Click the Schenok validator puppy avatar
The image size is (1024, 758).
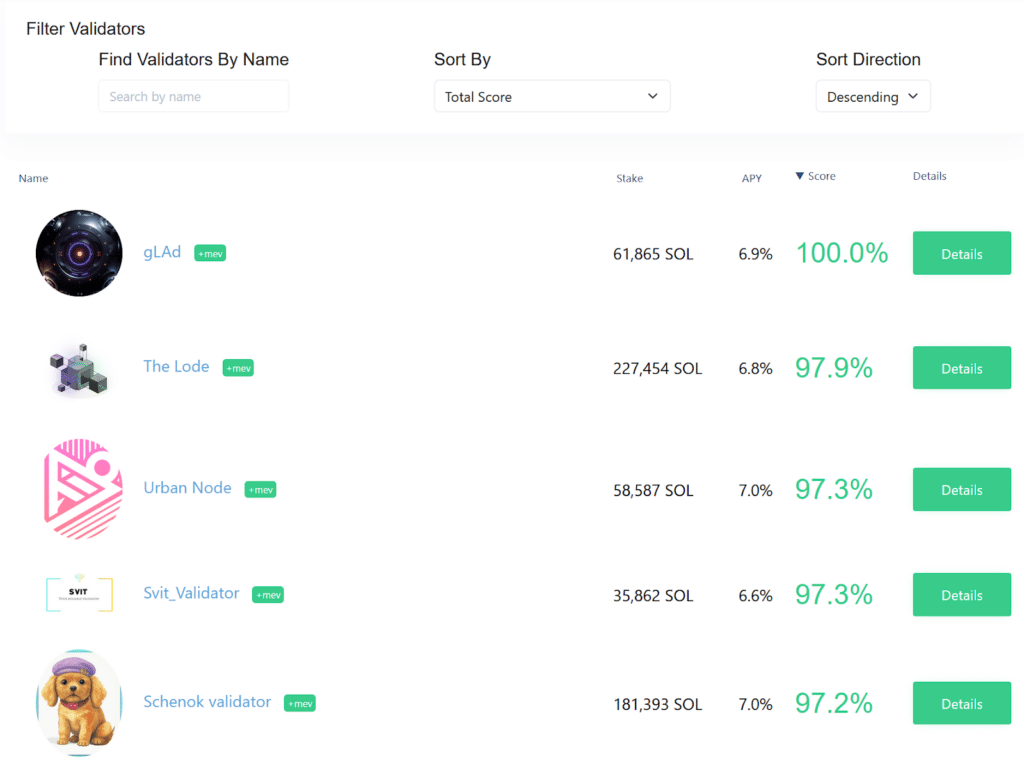click(x=78, y=702)
